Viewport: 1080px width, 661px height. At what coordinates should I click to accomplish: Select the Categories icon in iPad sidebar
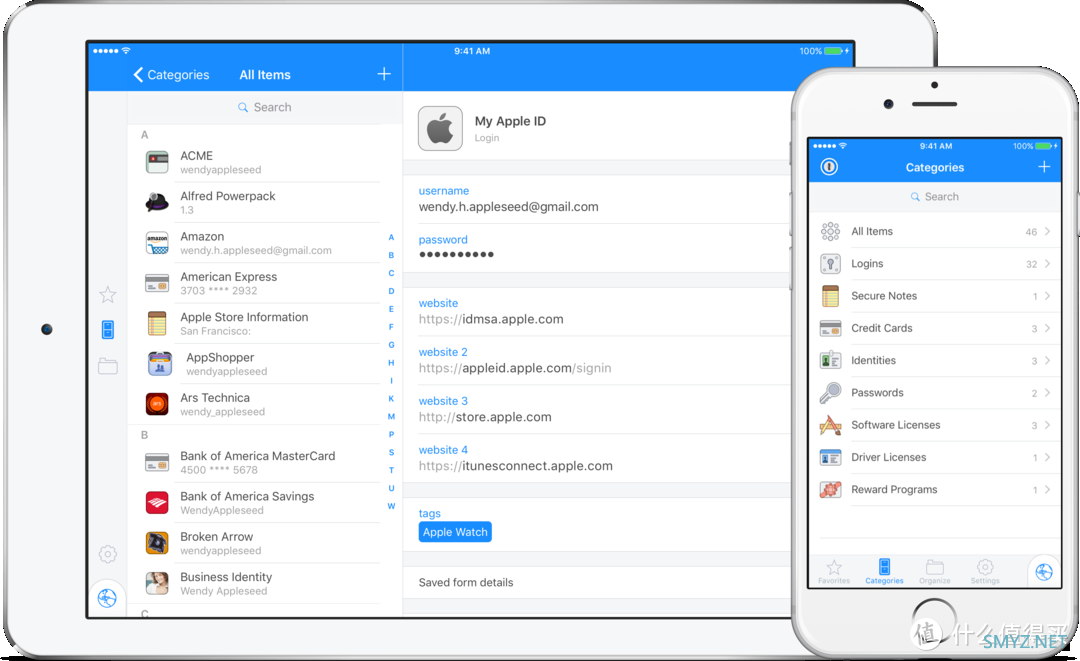[x=107, y=330]
